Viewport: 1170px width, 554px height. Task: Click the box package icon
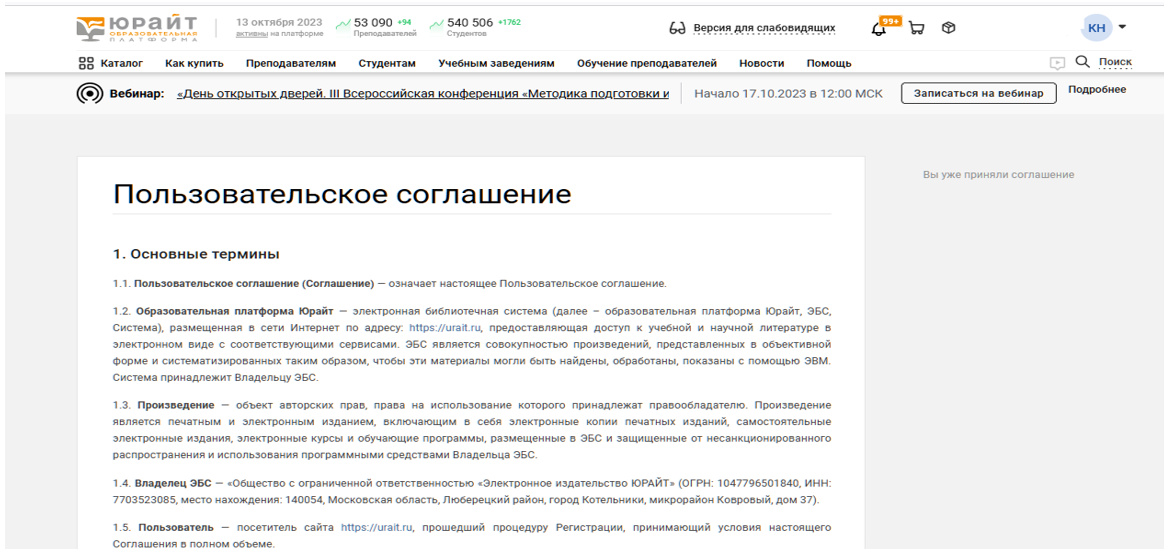[948, 28]
